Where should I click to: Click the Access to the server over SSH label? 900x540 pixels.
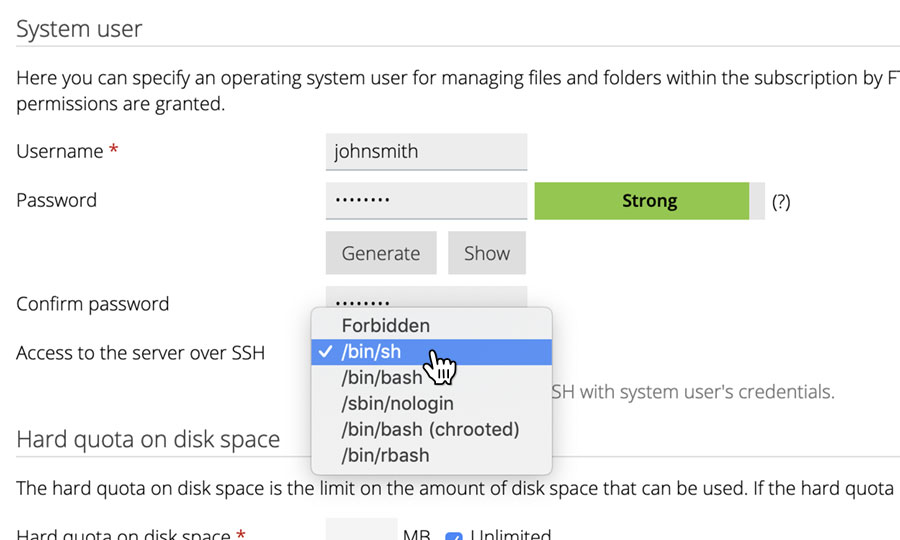point(141,353)
